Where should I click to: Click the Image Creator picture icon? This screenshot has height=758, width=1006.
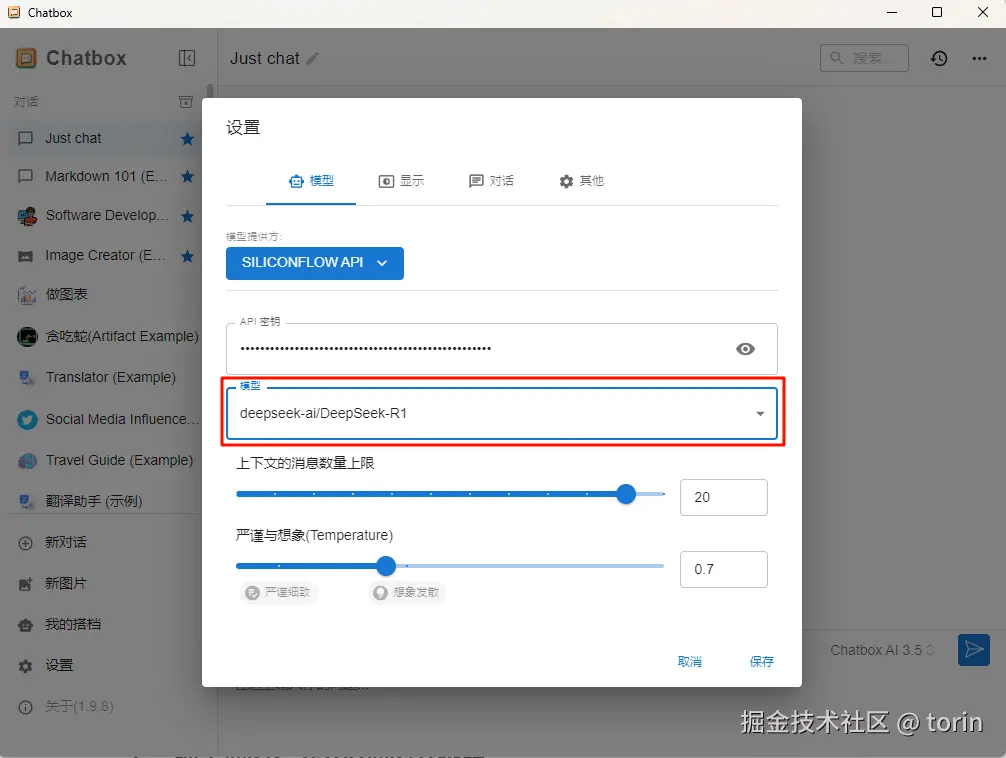25,256
